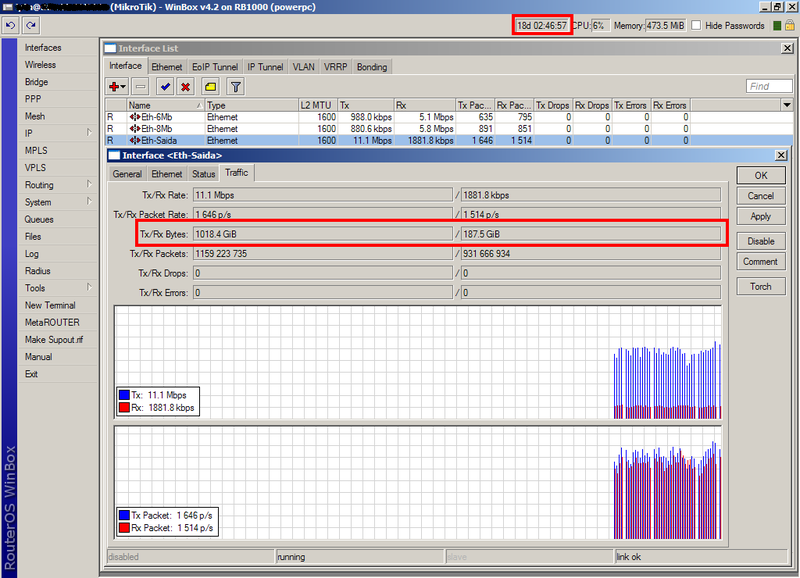Click the green status indicator square
The width and height of the screenshot is (800, 578).
tap(777, 26)
